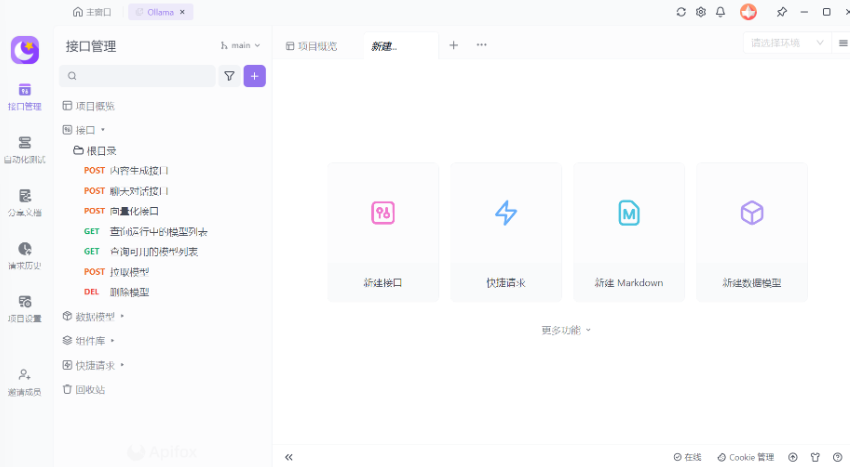Close the Ollama project tab
This screenshot has width=850, height=467.
(x=182, y=12)
